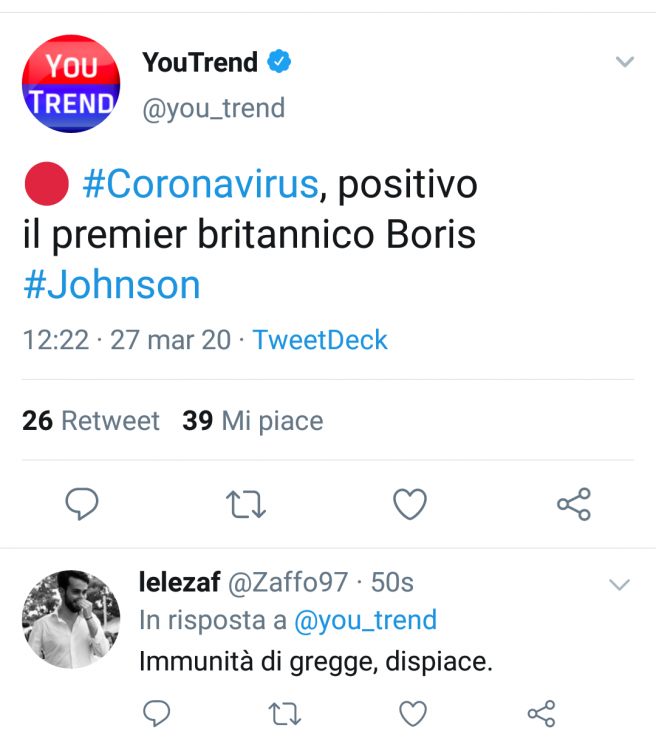Image resolution: width=656 pixels, height=750 pixels.
Task: Open the lelezaf username
Action: click(179, 582)
